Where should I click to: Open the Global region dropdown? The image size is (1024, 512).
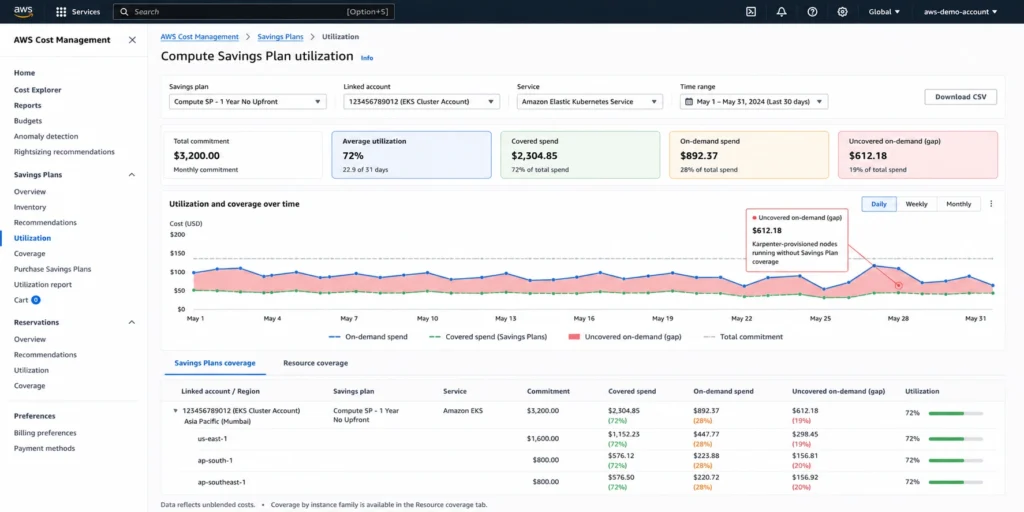point(884,12)
